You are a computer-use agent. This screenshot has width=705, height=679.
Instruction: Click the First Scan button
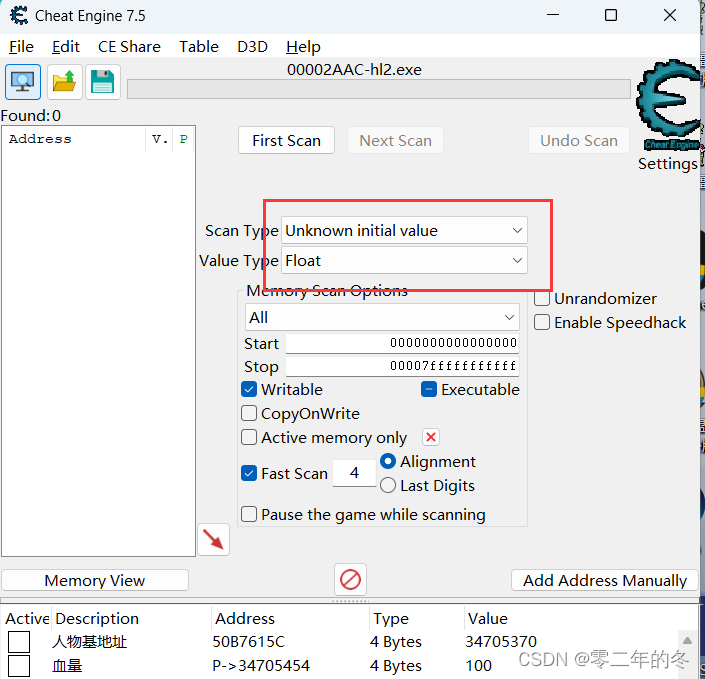tap(286, 140)
